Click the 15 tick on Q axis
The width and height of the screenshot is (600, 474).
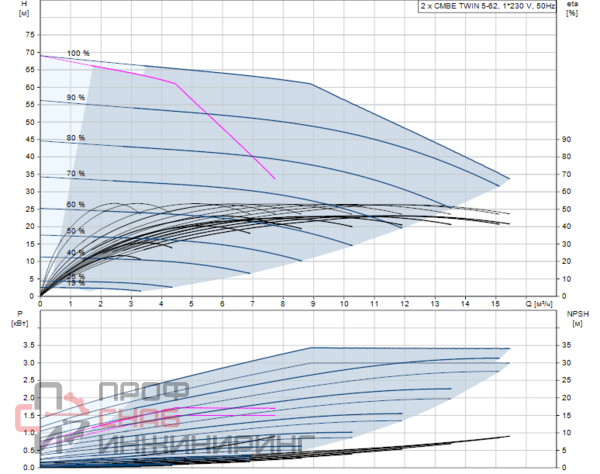coord(495,301)
